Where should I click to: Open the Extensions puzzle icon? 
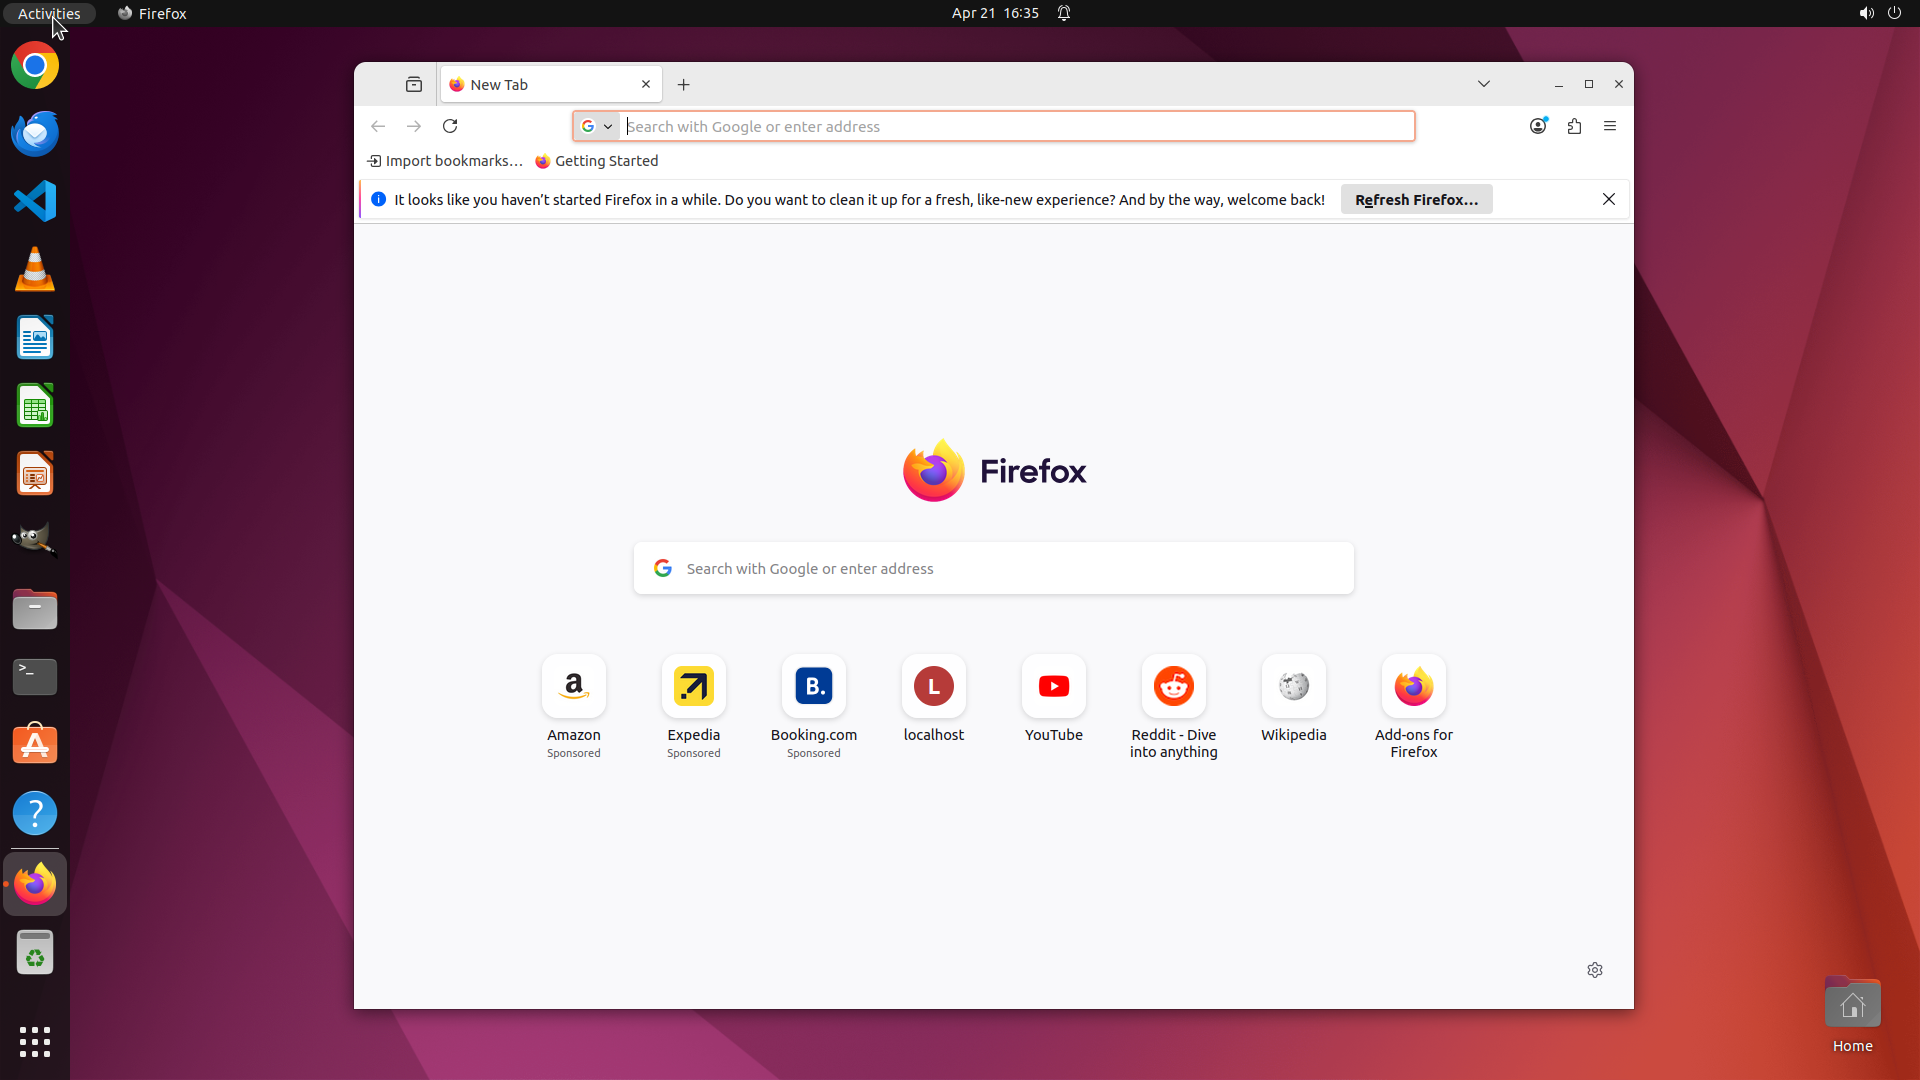click(1574, 126)
